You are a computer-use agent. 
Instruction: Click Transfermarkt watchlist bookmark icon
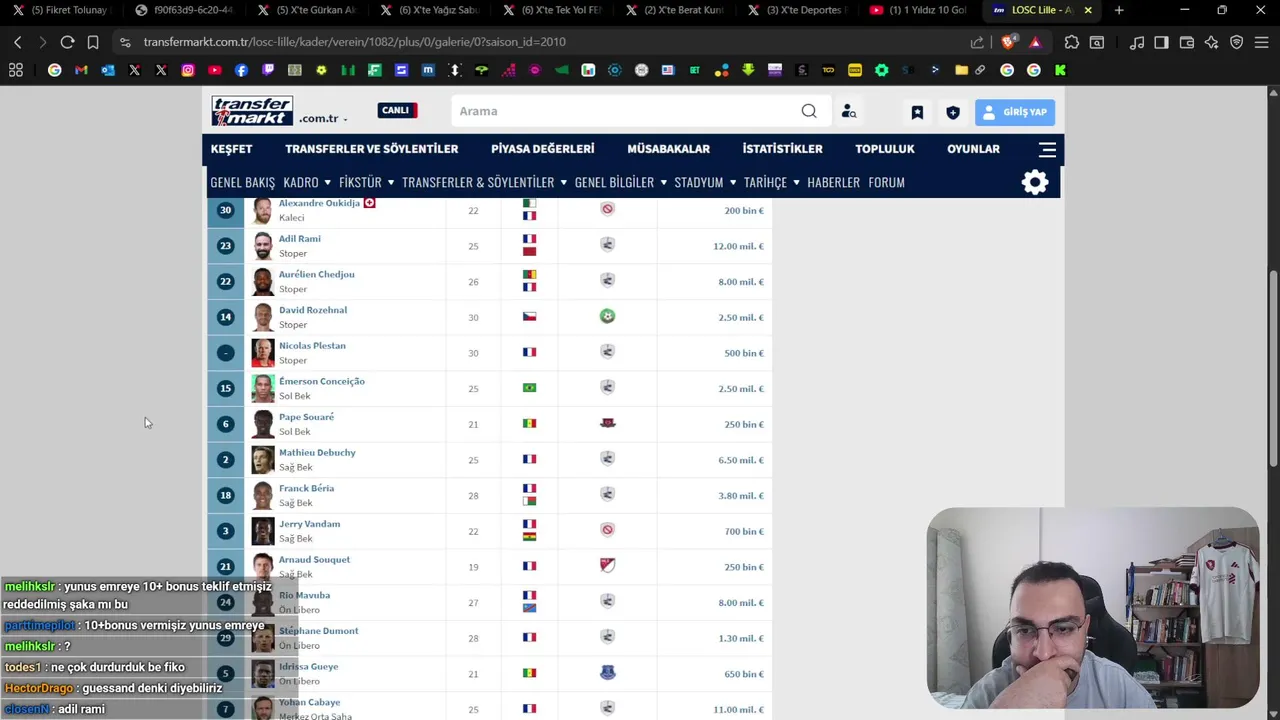[917, 112]
